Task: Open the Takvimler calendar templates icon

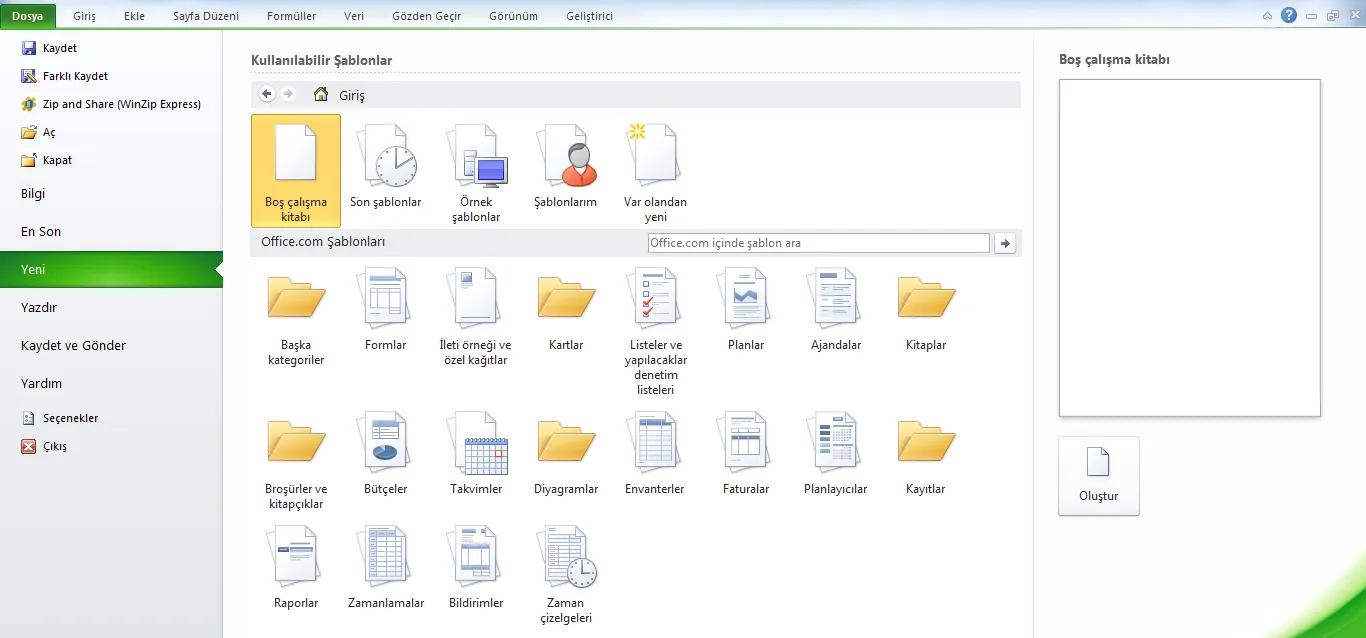Action: tap(476, 444)
